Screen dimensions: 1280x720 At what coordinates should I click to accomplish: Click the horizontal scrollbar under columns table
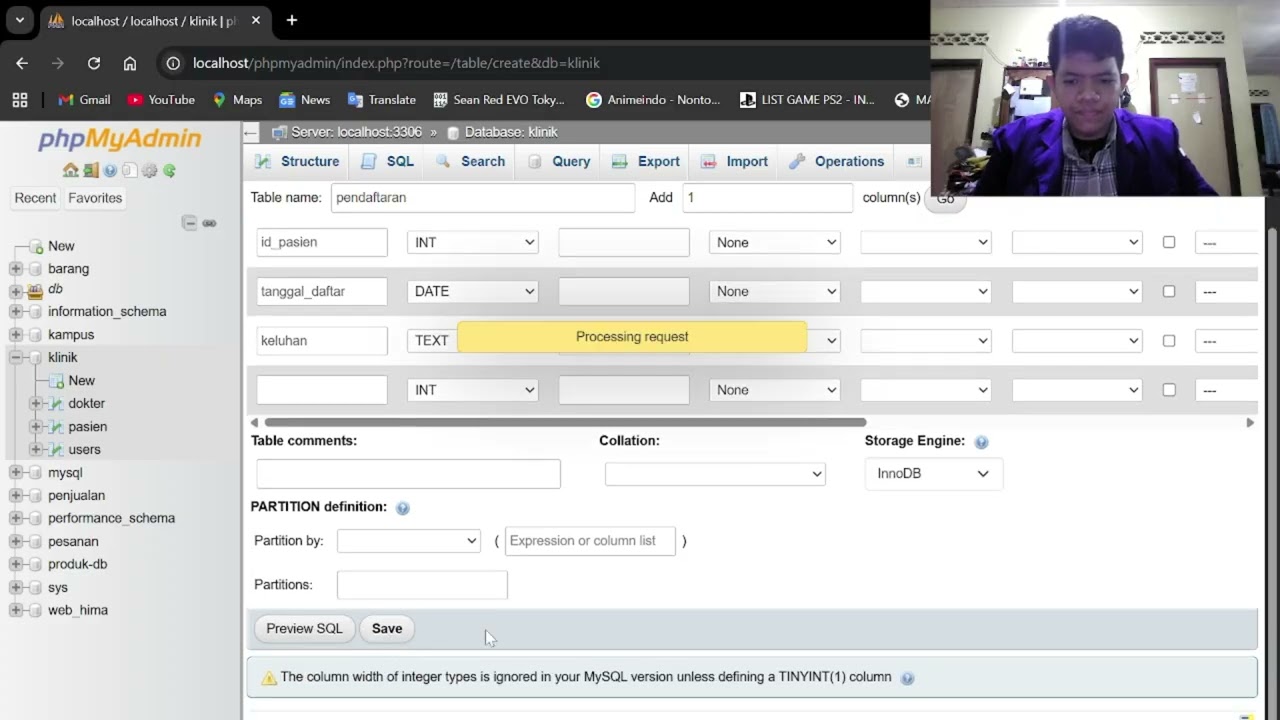pos(565,422)
